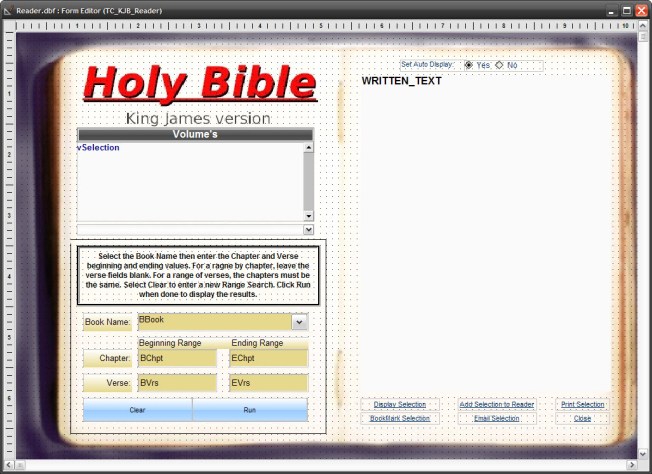The width and height of the screenshot is (652, 474).
Task: Click the Display Selection link
Action: (399, 405)
